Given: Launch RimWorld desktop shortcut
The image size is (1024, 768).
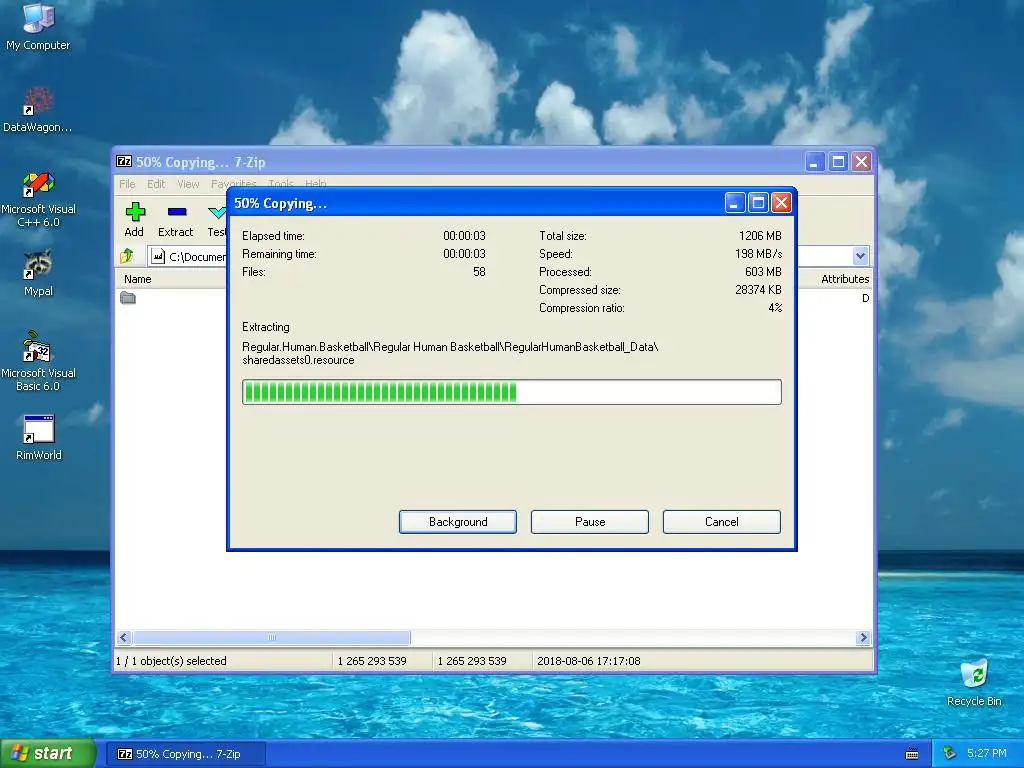Looking at the screenshot, I should [x=38, y=438].
